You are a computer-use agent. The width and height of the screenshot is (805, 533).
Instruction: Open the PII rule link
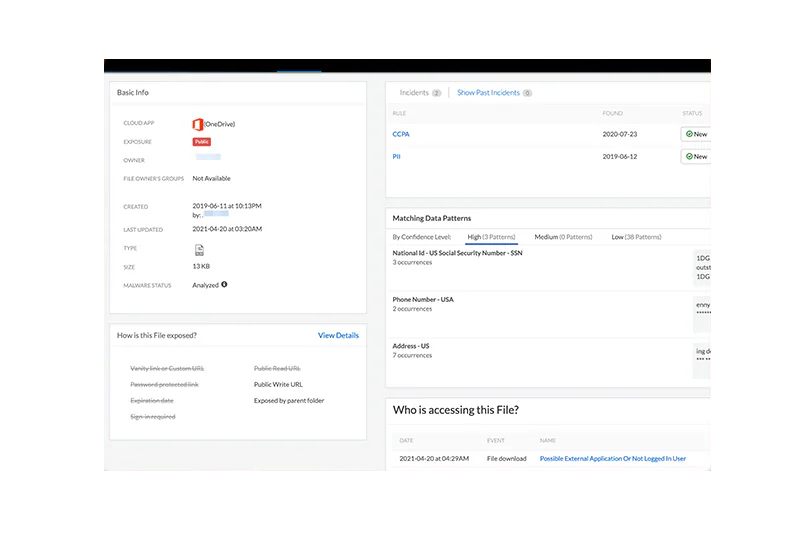click(397, 157)
